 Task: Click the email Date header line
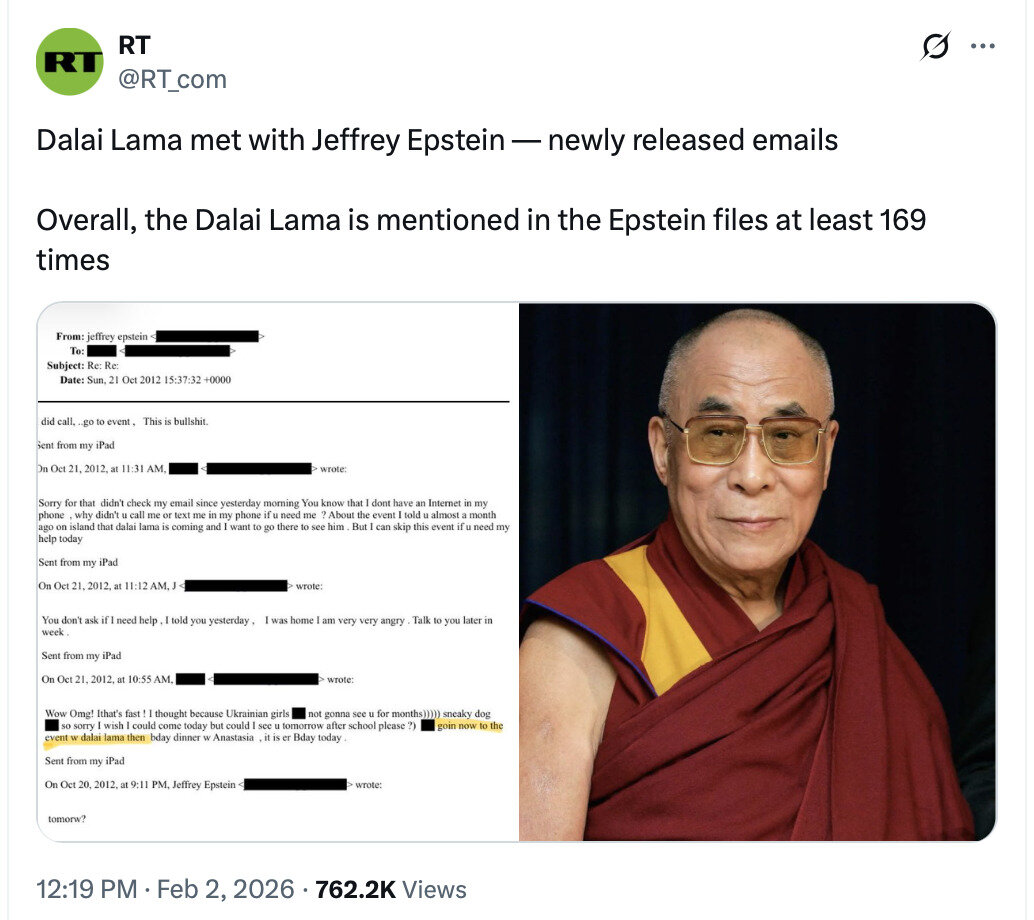point(145,380)
